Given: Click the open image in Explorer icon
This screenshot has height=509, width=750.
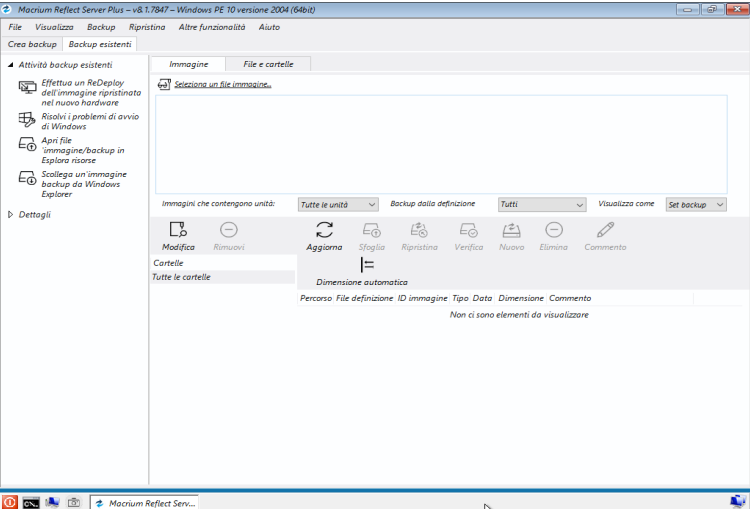Looking at the screenshot, I should pyautogui.click(x=27, y=144).
